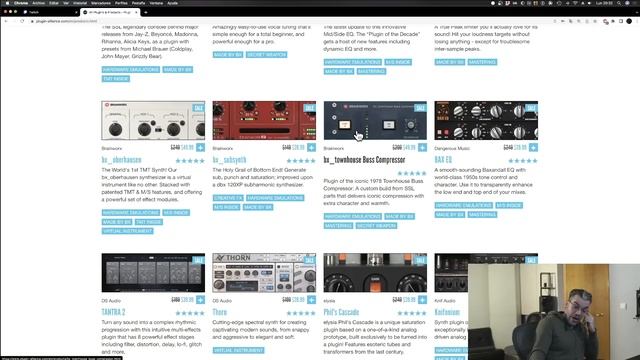This screenshot has width=640, height=360.
Task: Open the Apple menu icon
Action: pyautogui.click(x=7, y=3)
